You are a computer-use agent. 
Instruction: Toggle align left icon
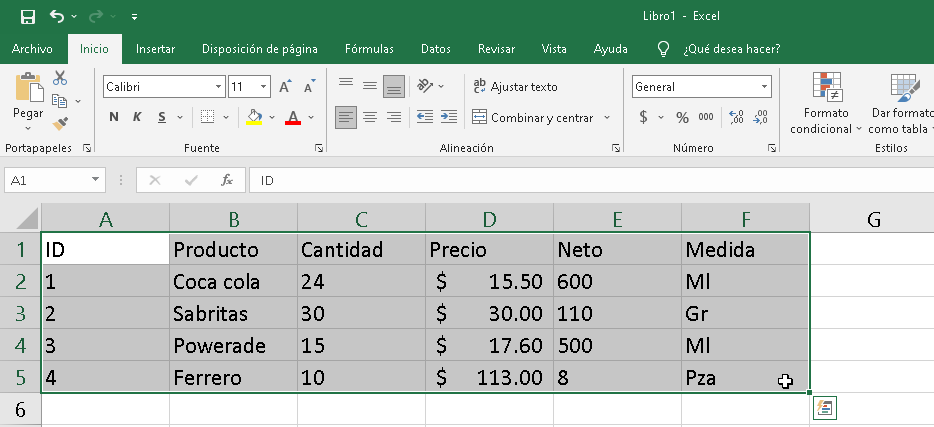pos(346,117)
